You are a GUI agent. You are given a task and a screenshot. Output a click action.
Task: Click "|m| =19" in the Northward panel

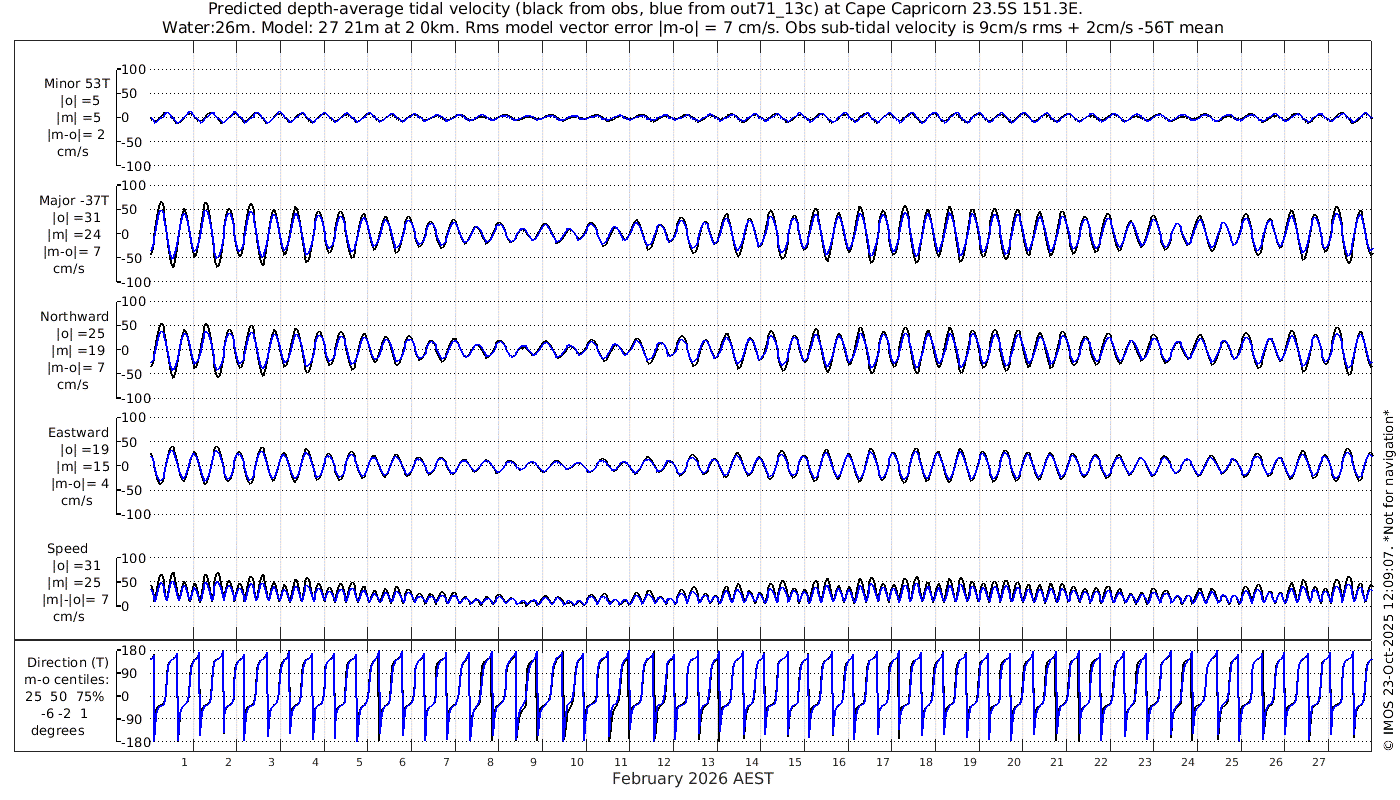tap(78, 350)
